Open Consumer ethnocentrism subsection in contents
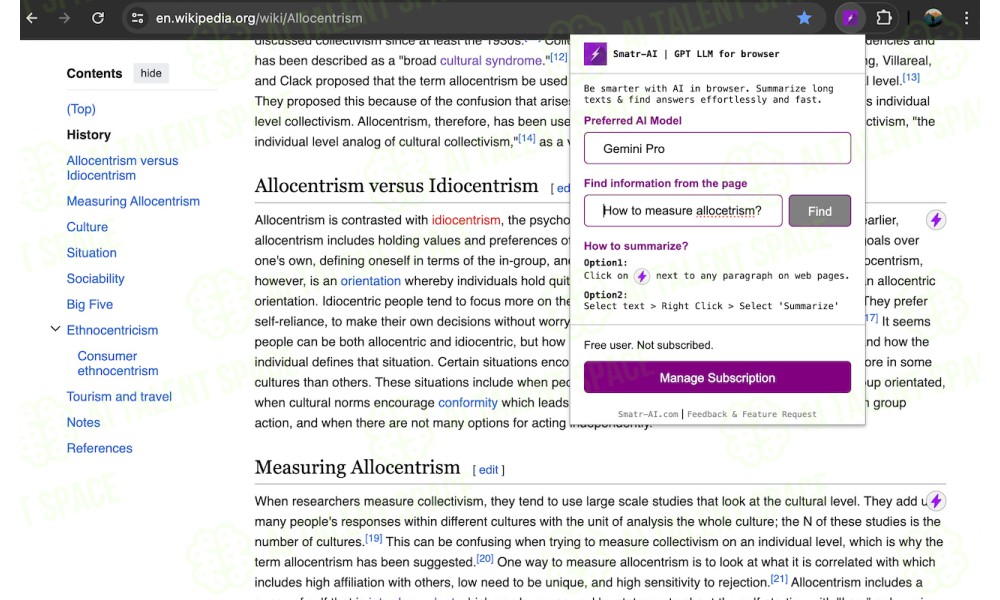 pyautogui.click(x=118, y=363)
